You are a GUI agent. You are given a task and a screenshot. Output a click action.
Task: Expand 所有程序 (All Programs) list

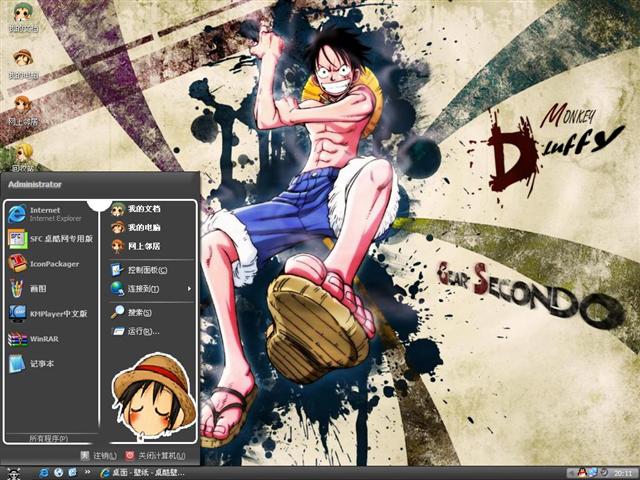coord(50,438)
